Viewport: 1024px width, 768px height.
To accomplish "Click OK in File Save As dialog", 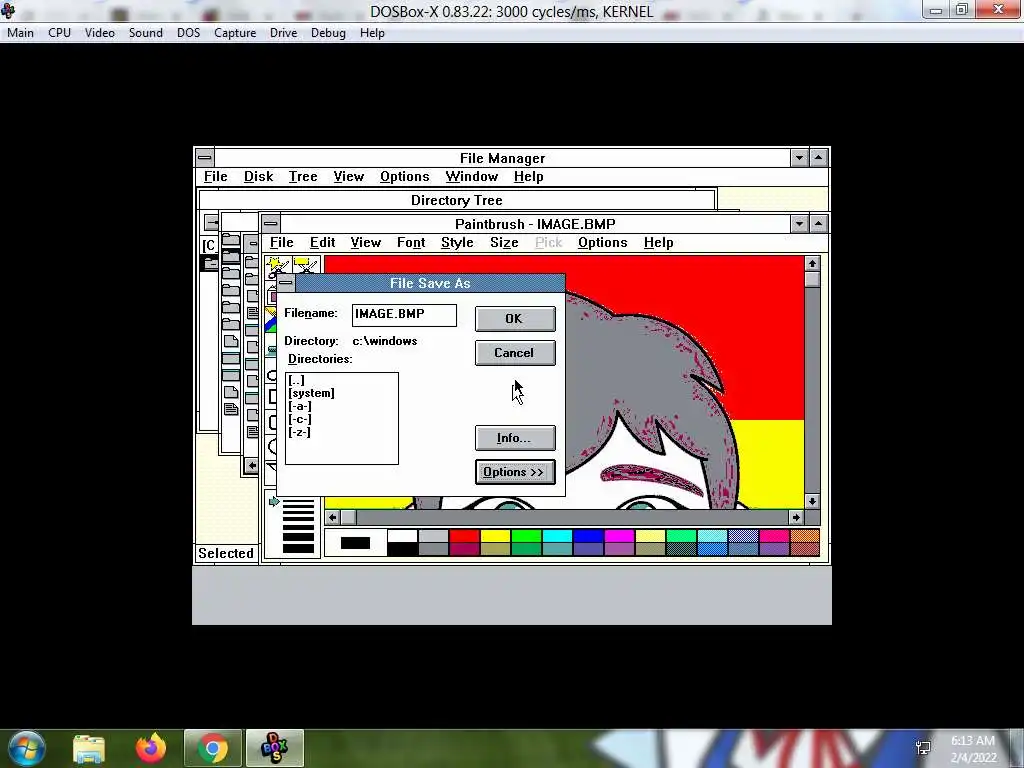I will [x=515, y=319].
